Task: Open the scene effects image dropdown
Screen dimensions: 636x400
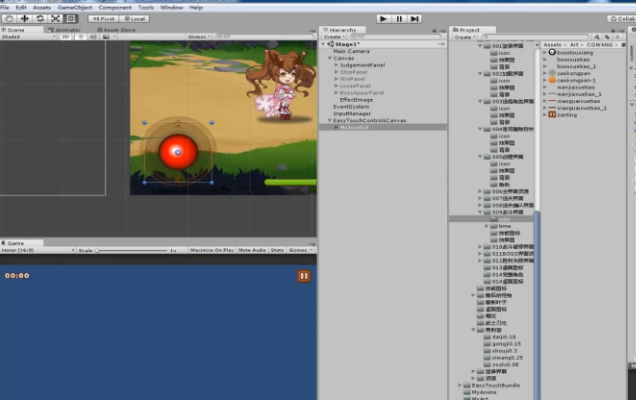Action: pyautogui.click(x=109, y=37)
